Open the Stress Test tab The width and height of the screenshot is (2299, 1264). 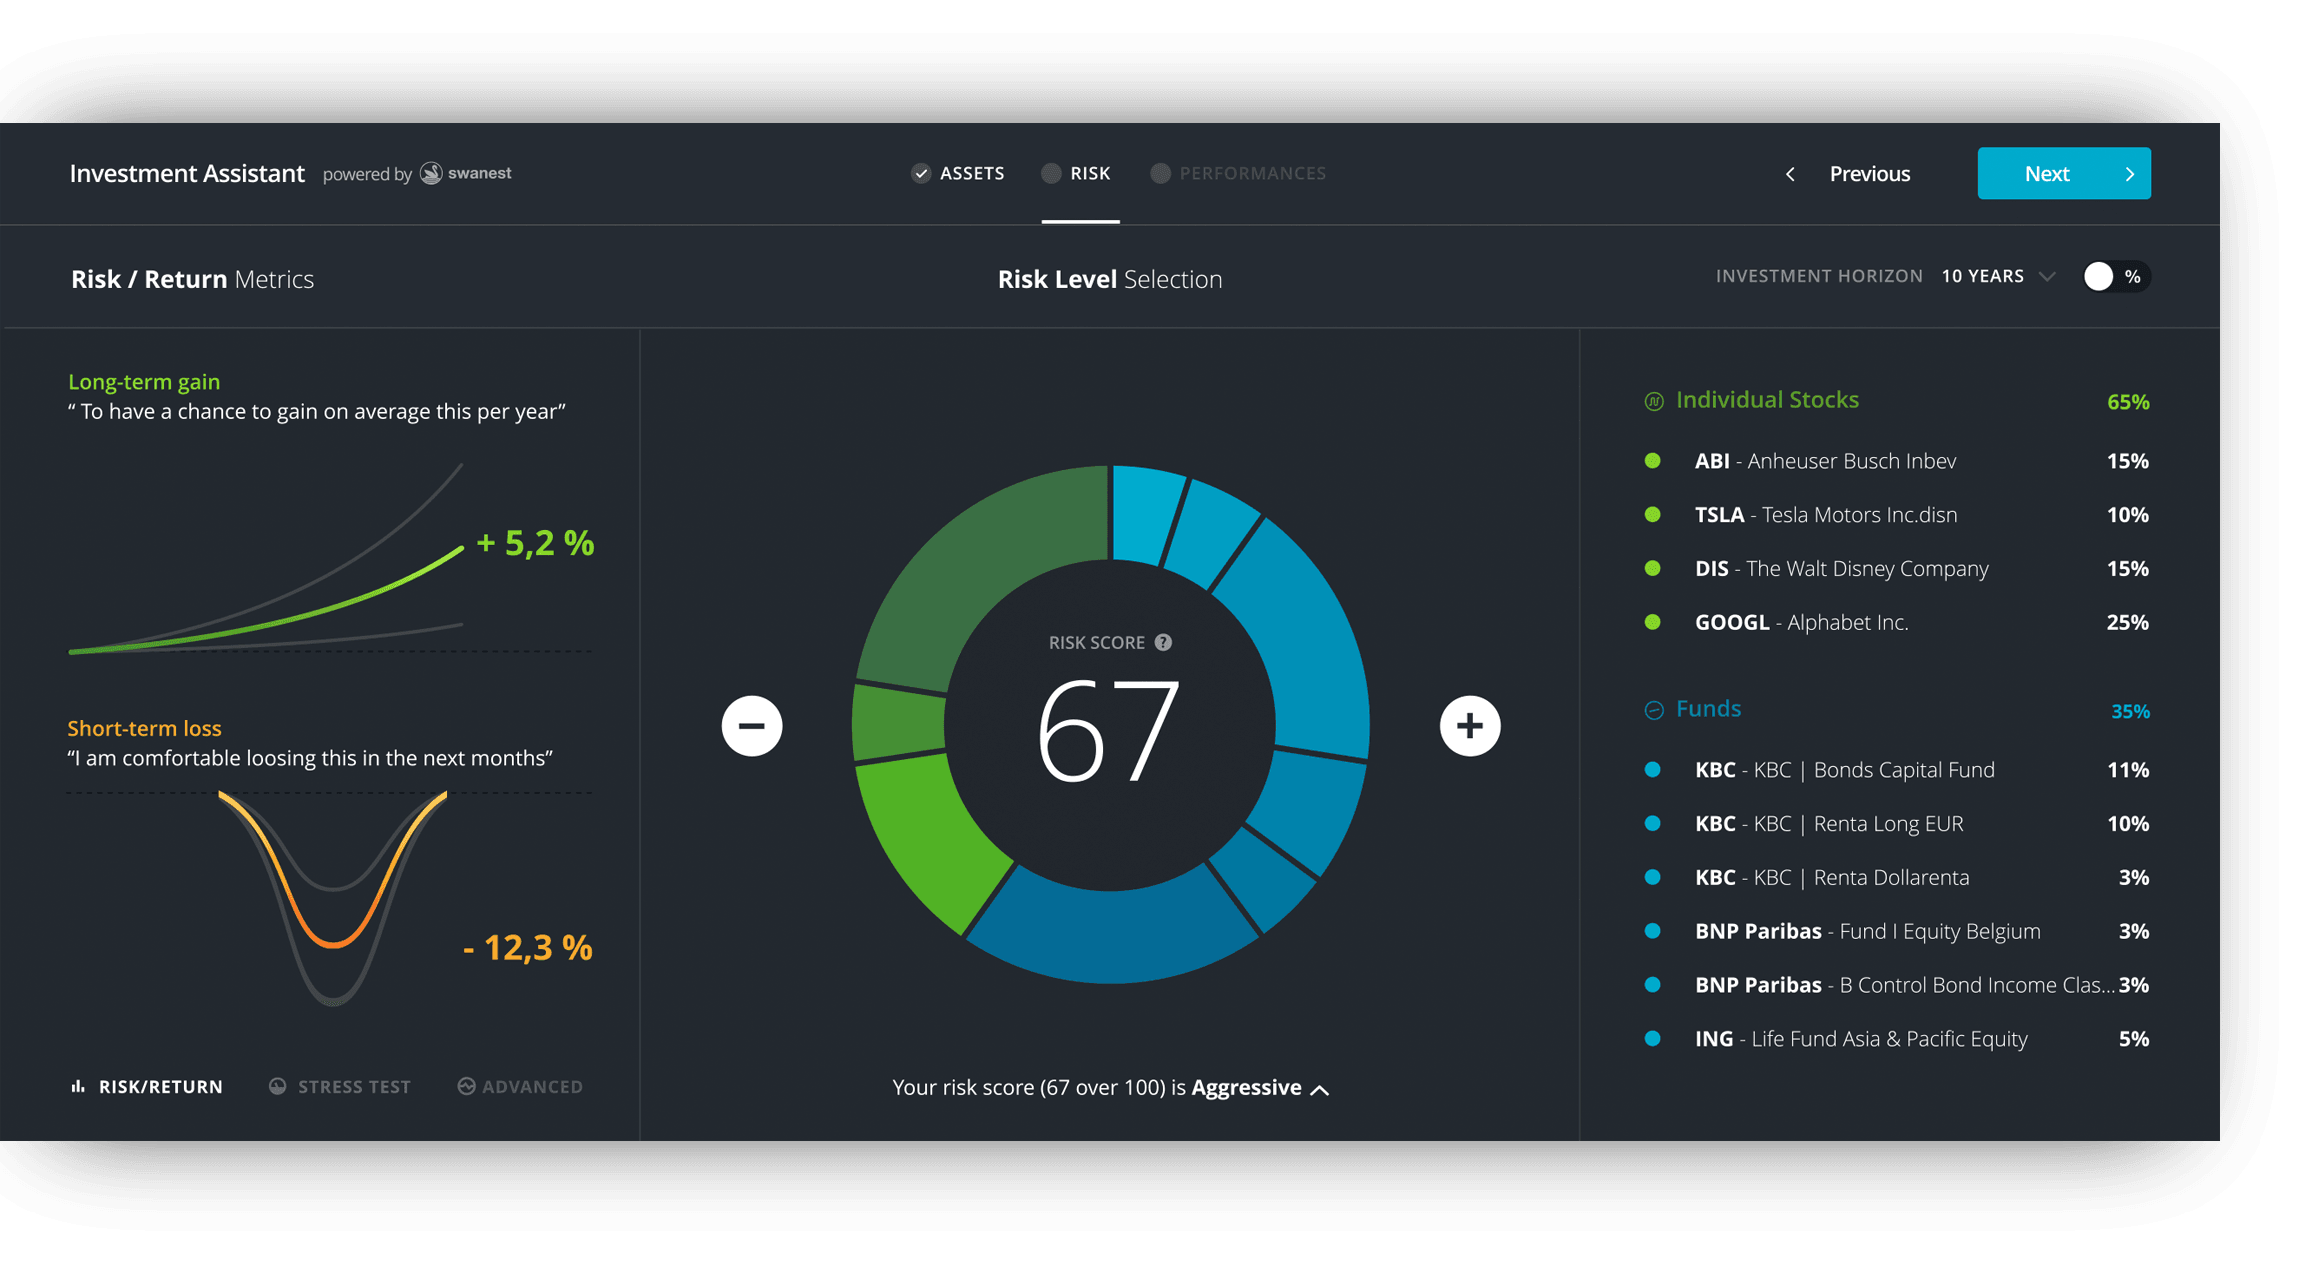353,1086
